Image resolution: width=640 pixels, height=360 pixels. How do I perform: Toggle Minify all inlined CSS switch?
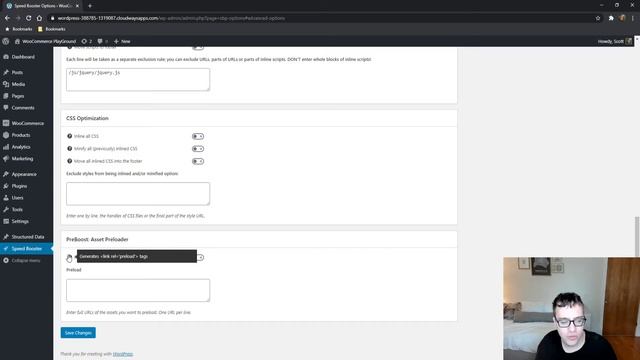coord(198,149)
